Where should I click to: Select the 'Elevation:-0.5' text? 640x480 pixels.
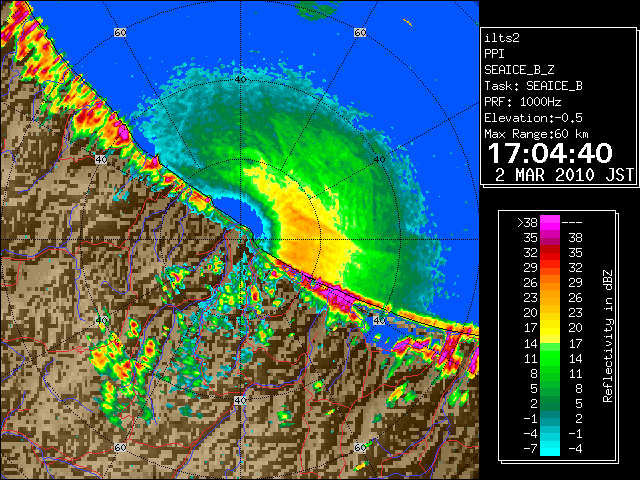coord(533,118)
